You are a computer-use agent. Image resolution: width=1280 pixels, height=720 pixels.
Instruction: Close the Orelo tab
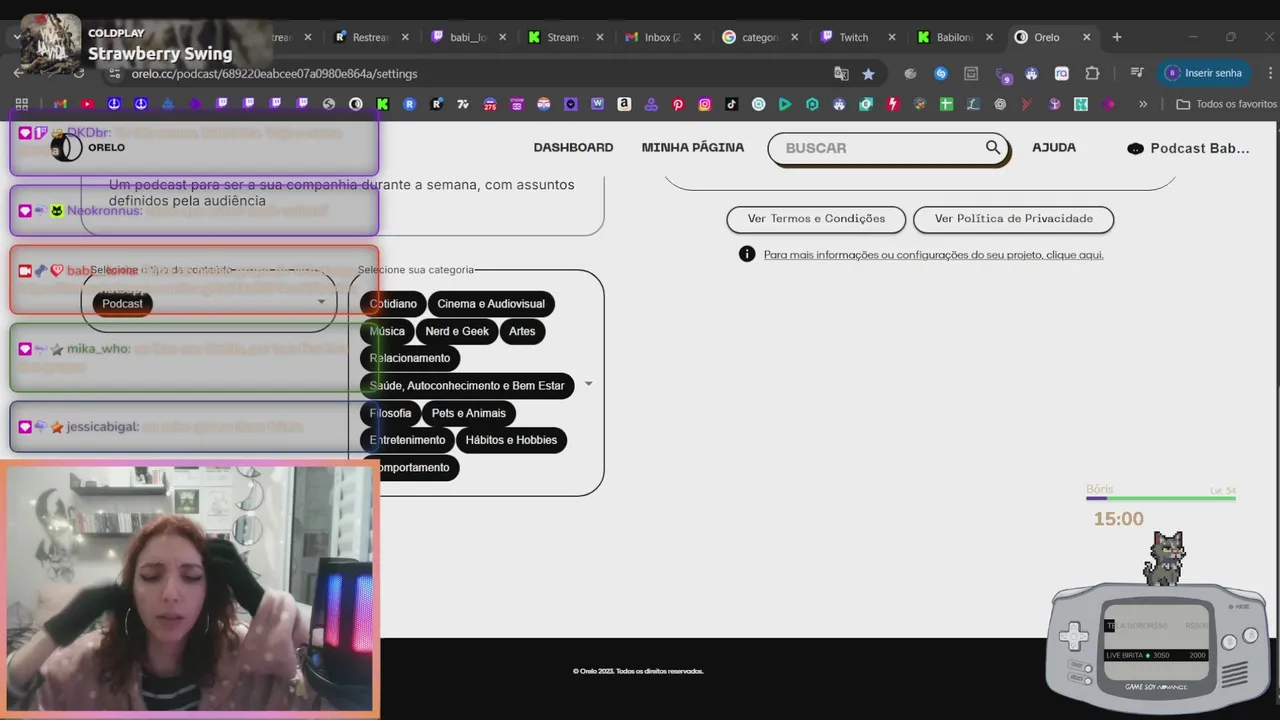1086,37
